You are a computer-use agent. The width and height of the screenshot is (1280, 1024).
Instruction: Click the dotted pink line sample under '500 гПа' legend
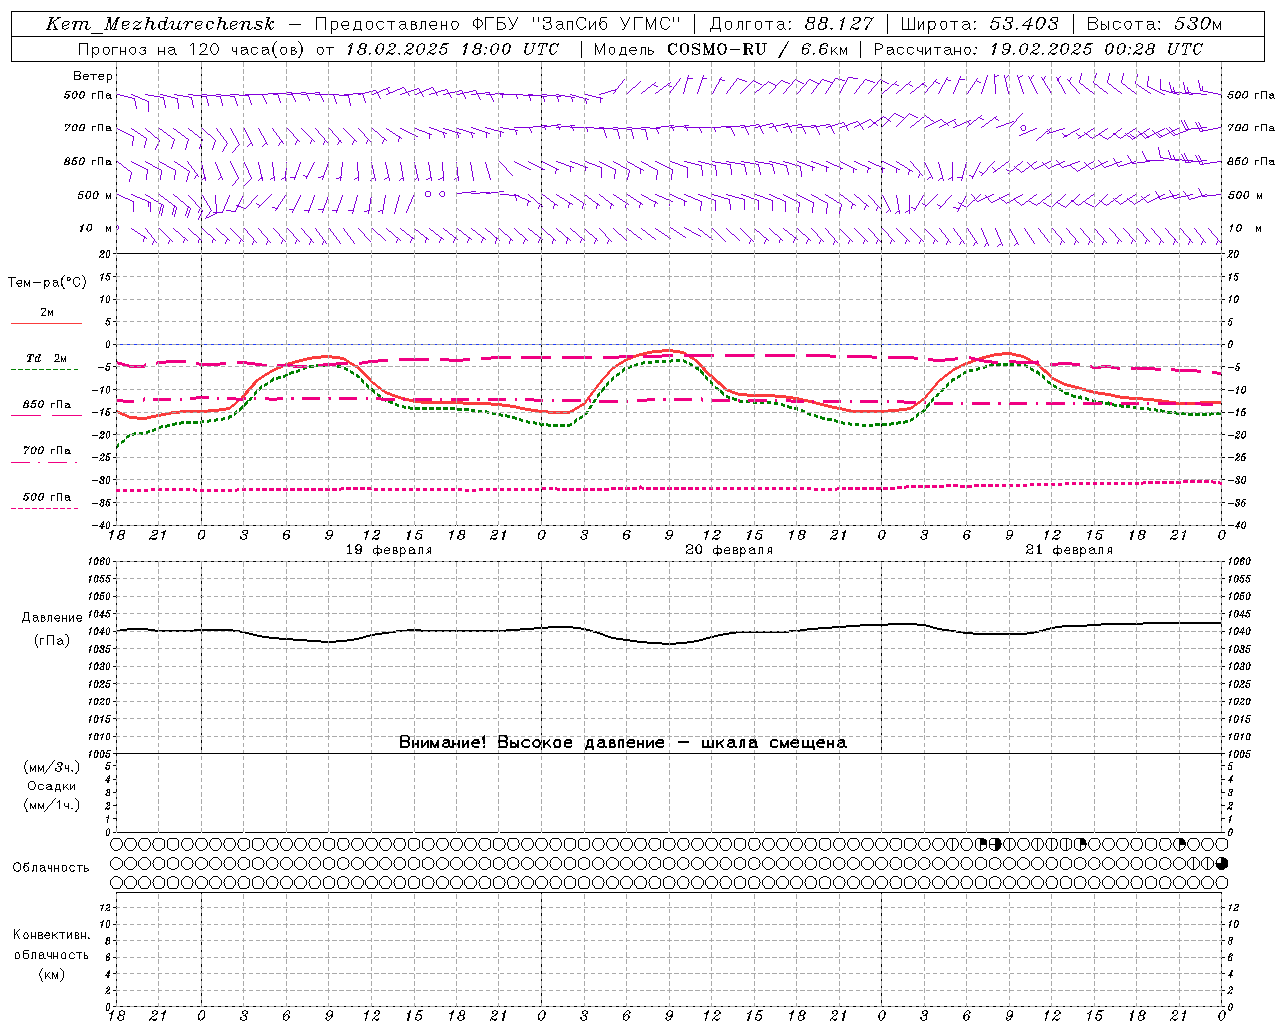click(45, 508)
